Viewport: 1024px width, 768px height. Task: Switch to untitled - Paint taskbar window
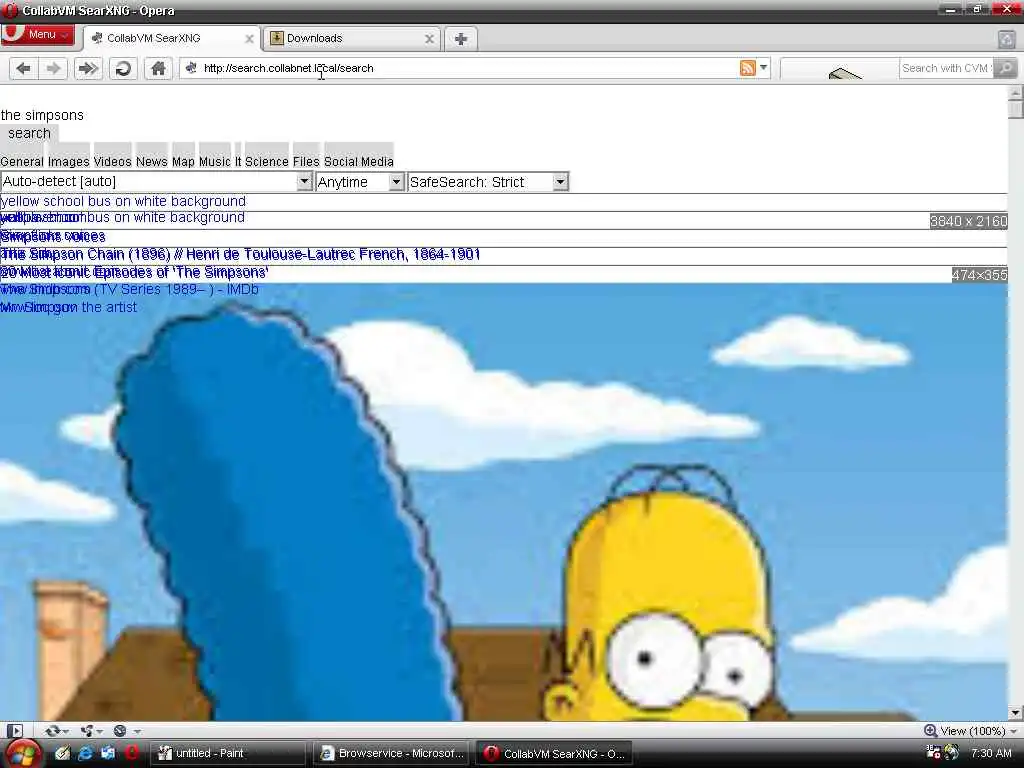click(229, 753)
